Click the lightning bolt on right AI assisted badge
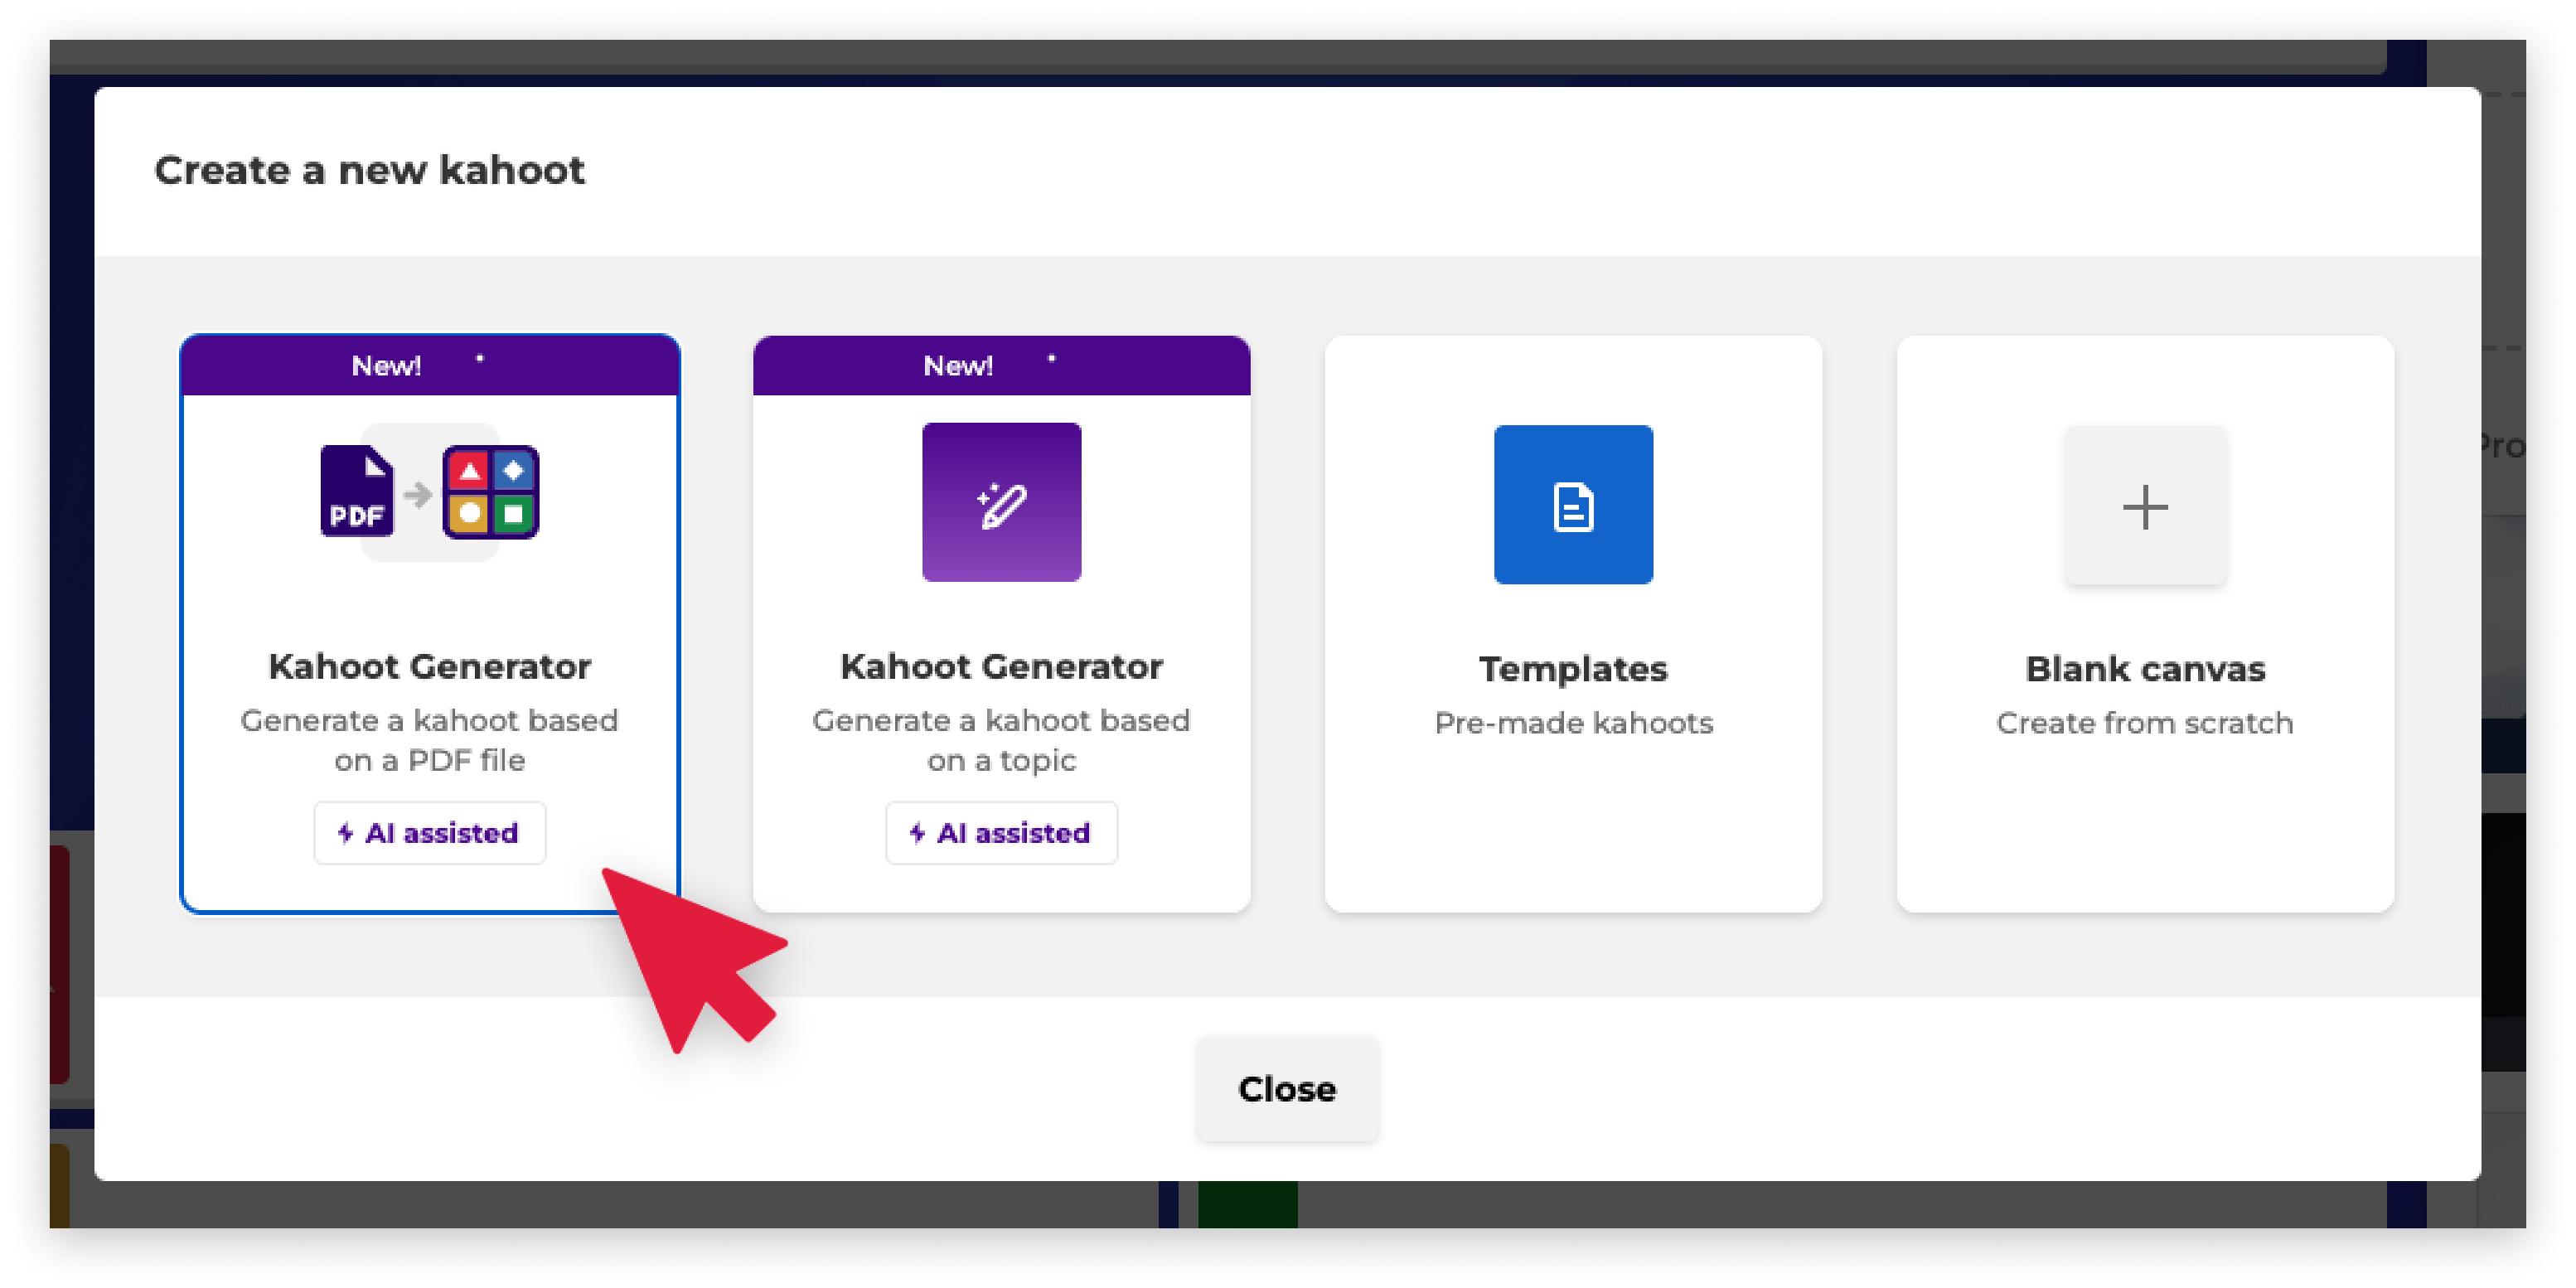The height and width of the screenshot is (1288, 2576). pos(917,833)
